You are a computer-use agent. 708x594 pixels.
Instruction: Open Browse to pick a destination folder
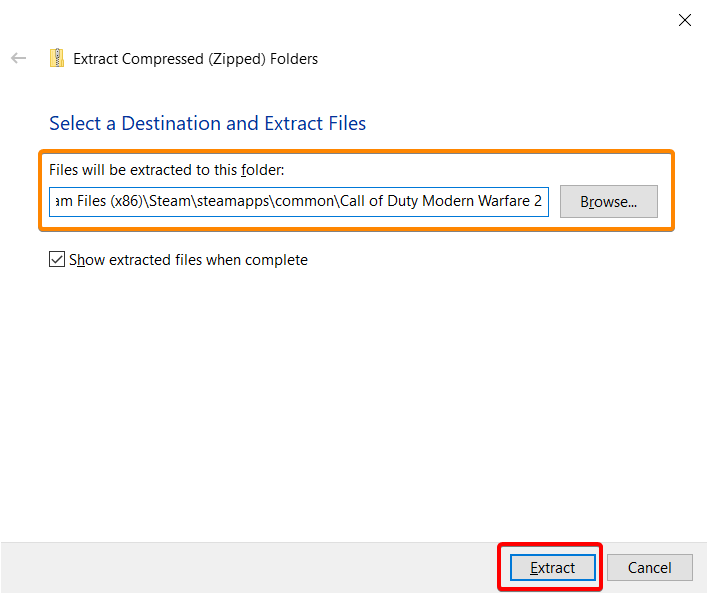(609, 201)
